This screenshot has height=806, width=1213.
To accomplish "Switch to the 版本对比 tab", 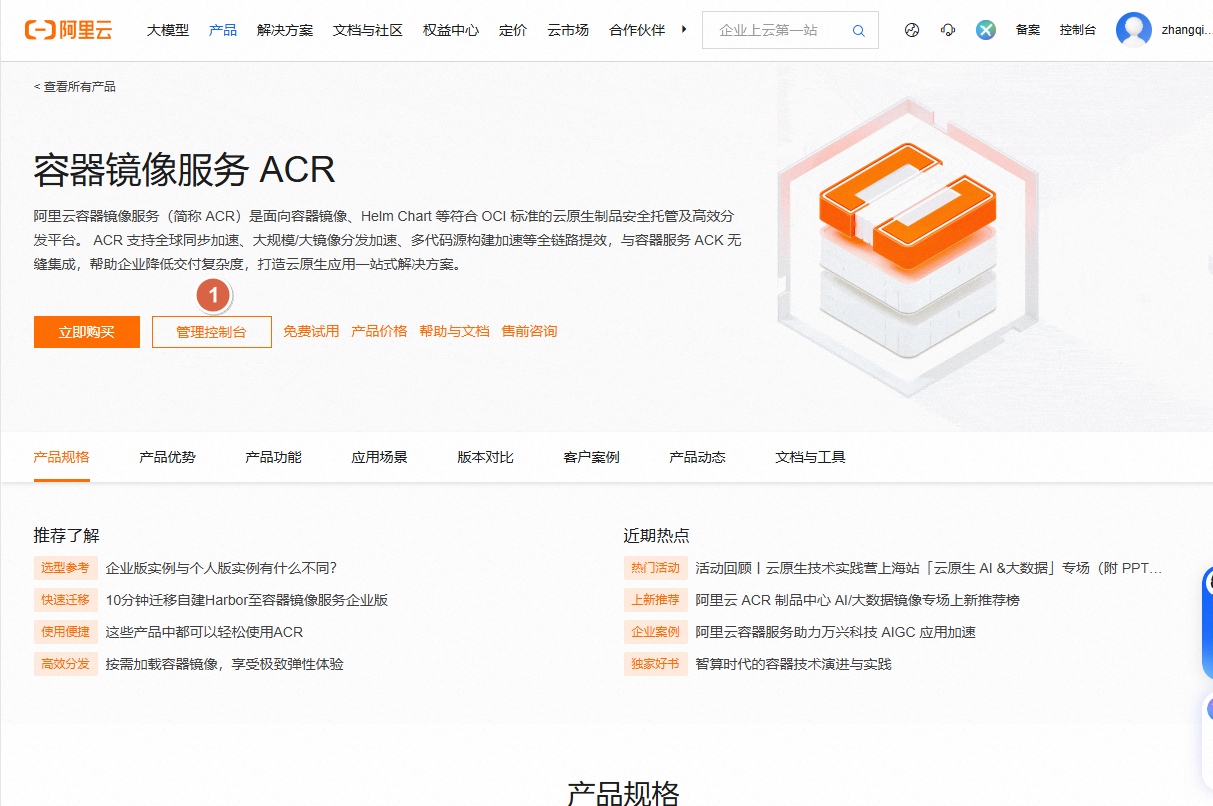I will pyautogui.click(x=486, y=458).
